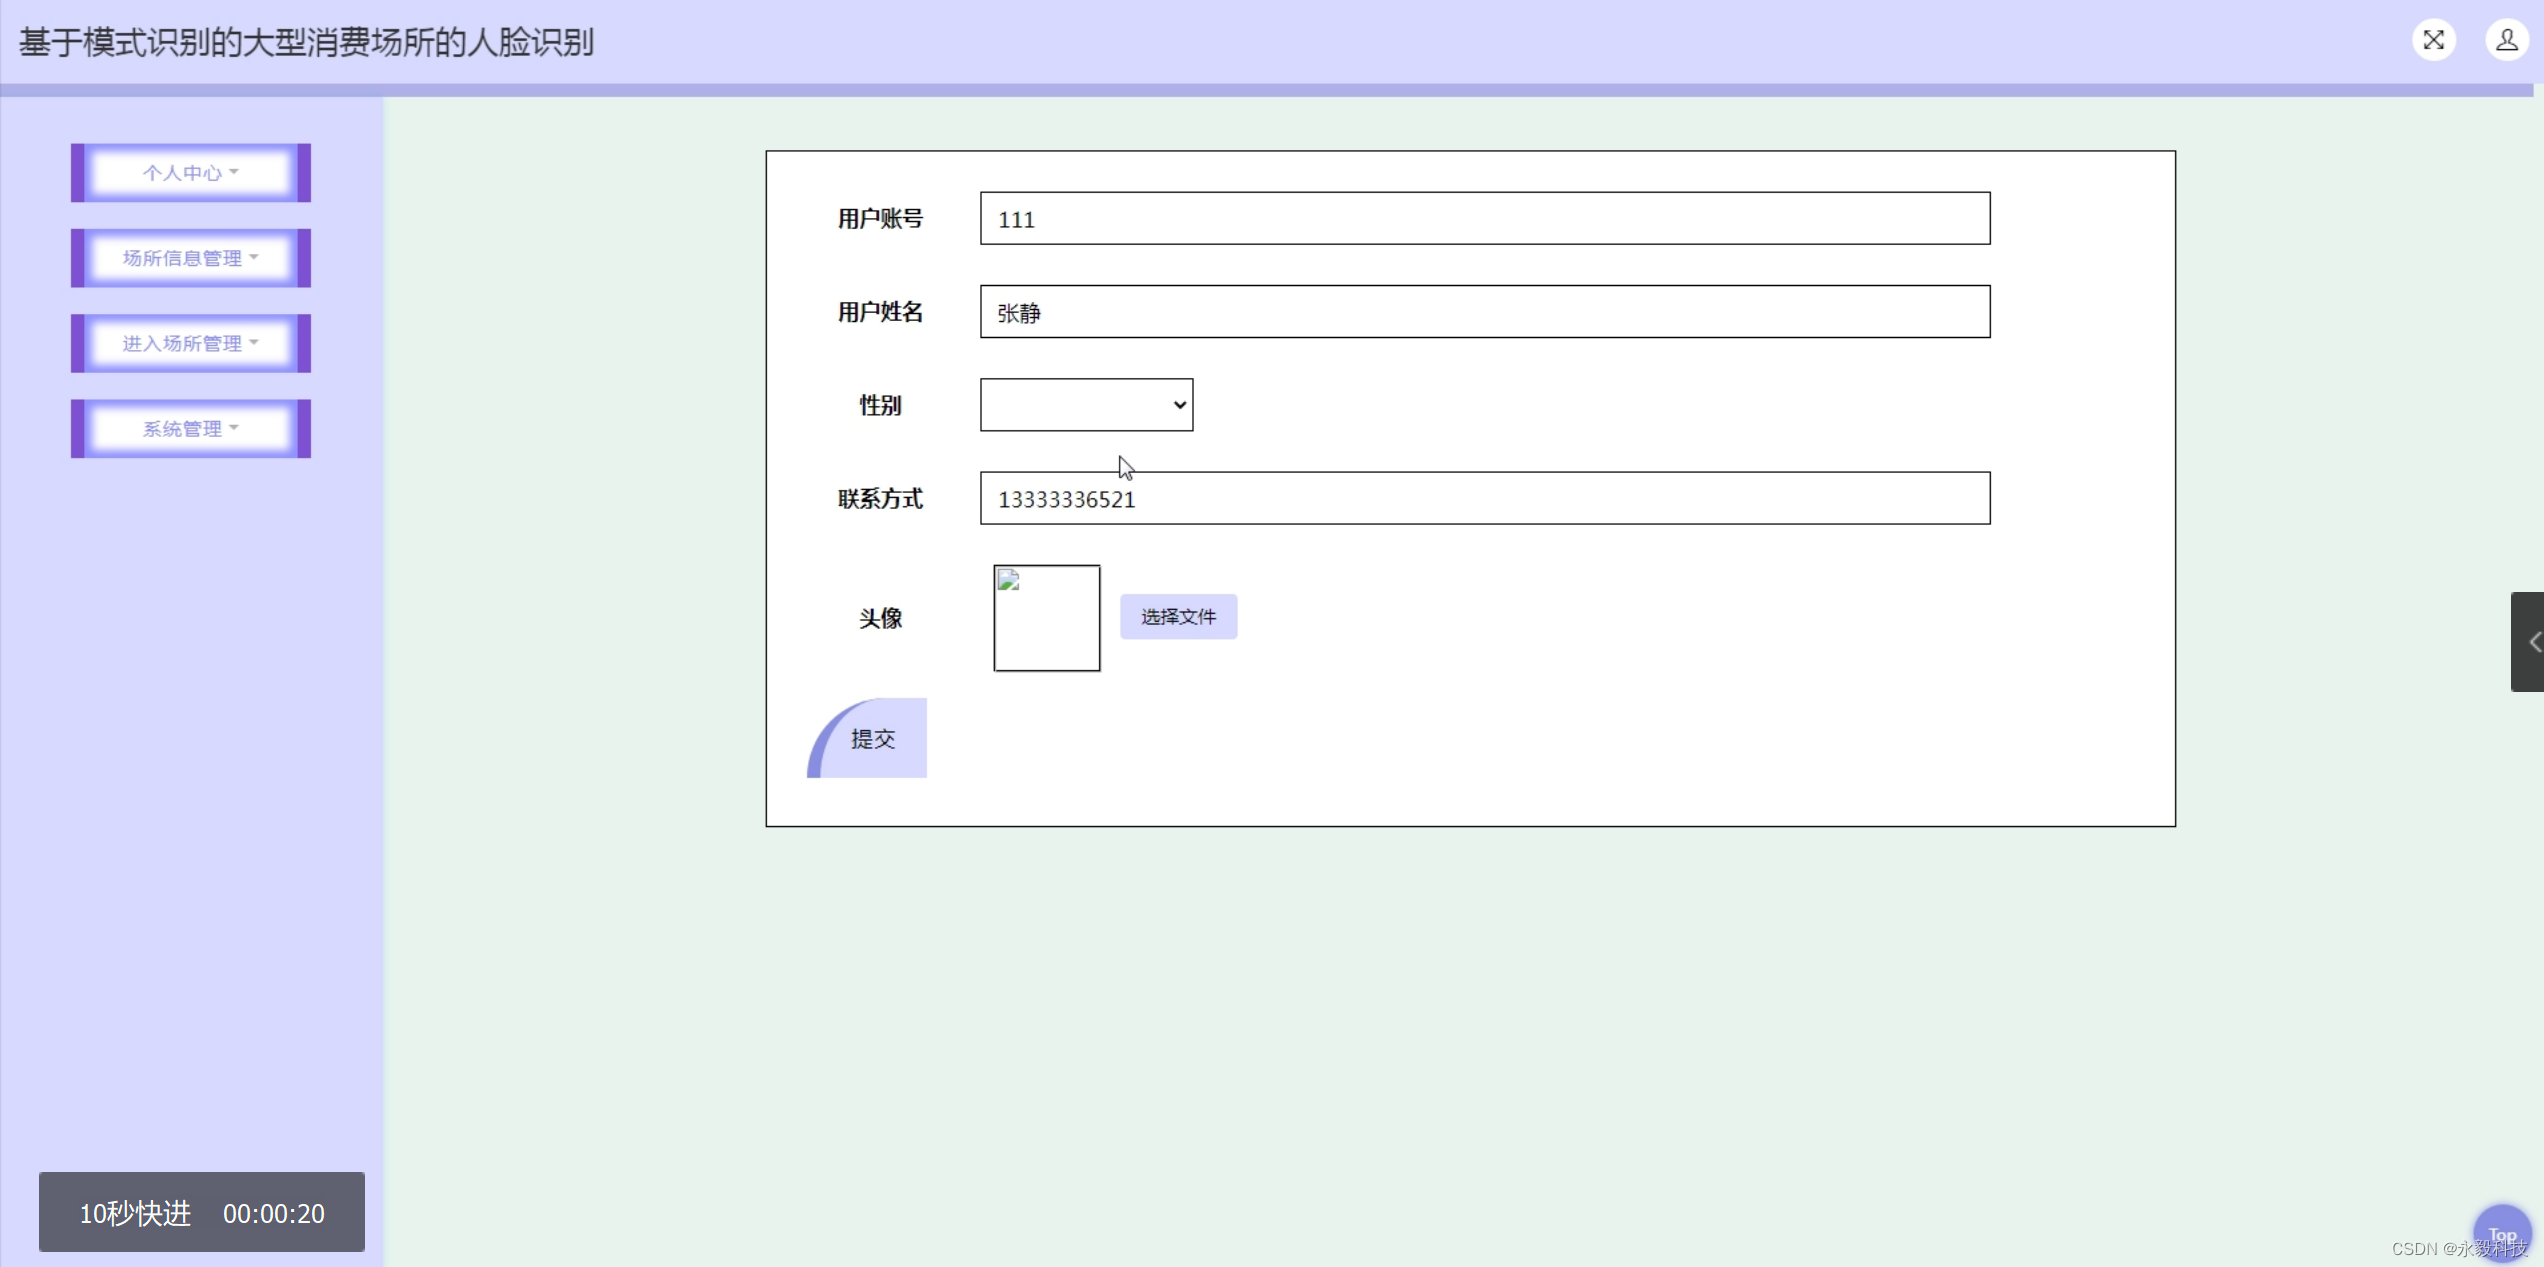Expand the 场所信息管理 menu
Viewport: 2544px width, 1267px height.
tap(190, 258)
